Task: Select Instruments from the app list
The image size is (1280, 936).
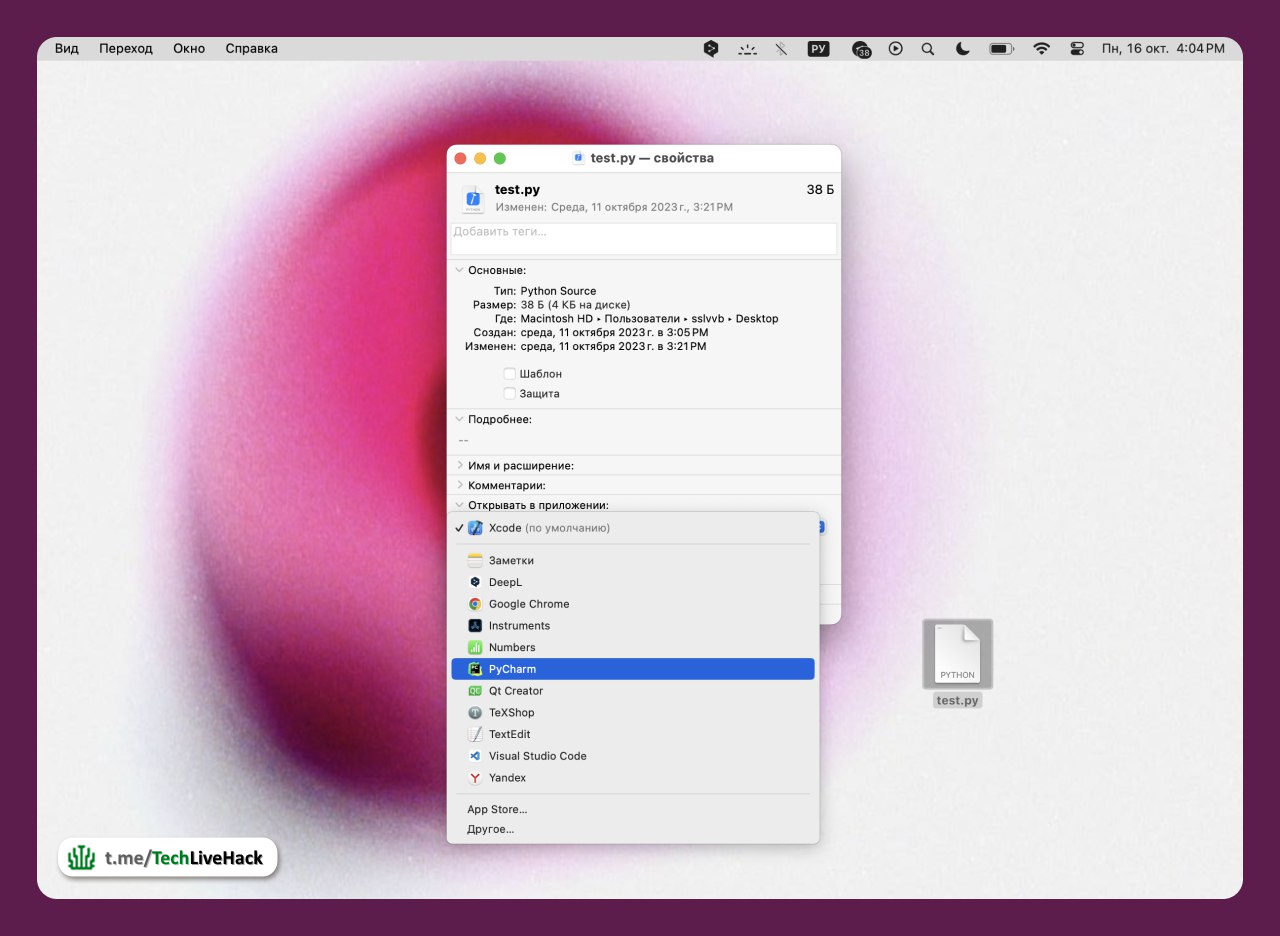Action: [633, 626]
